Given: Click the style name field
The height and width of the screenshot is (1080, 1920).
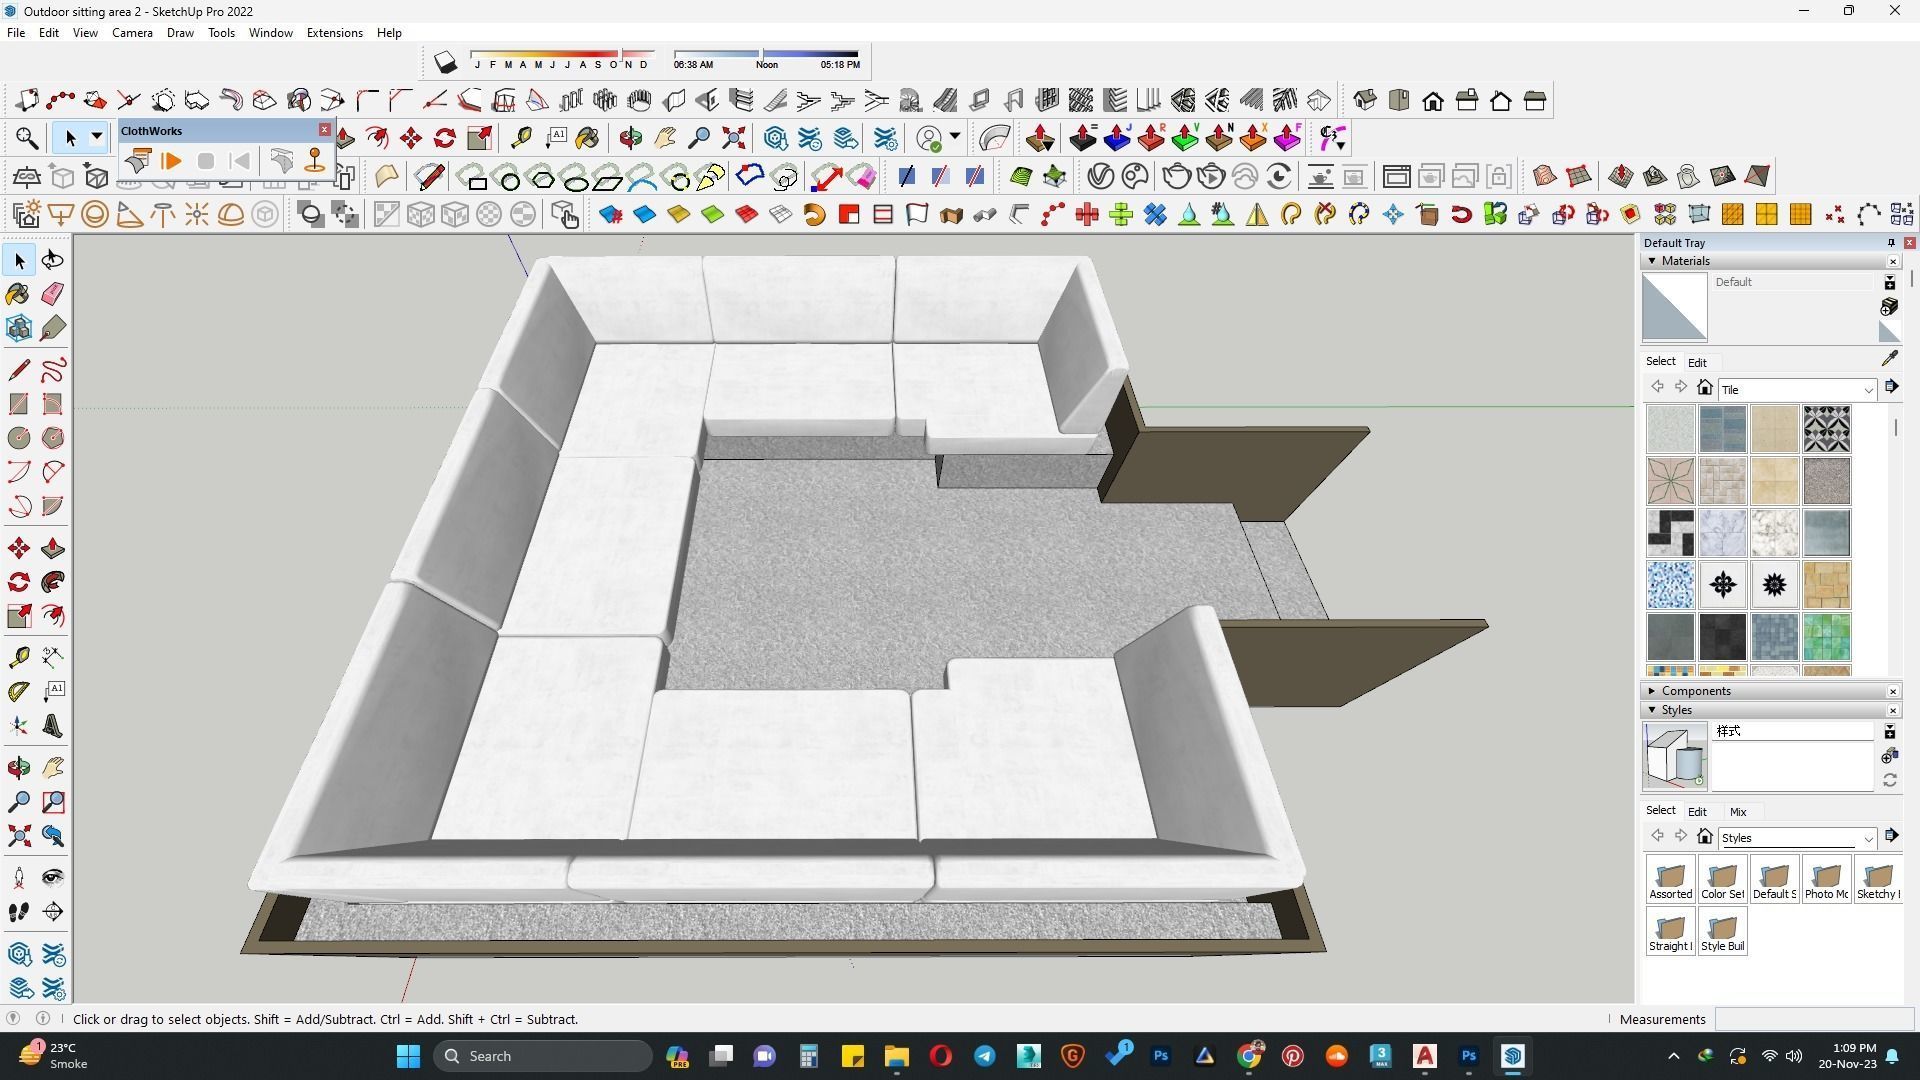Looking at the screenshot, I should click(1793, 731).
